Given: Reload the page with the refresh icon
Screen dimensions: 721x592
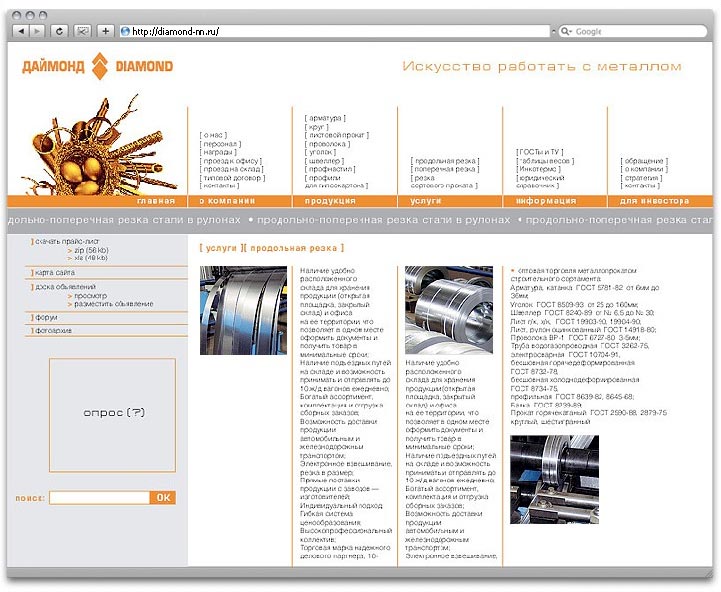Looking at the screenshot, I should pyautogui.click(x=59, y=31).
